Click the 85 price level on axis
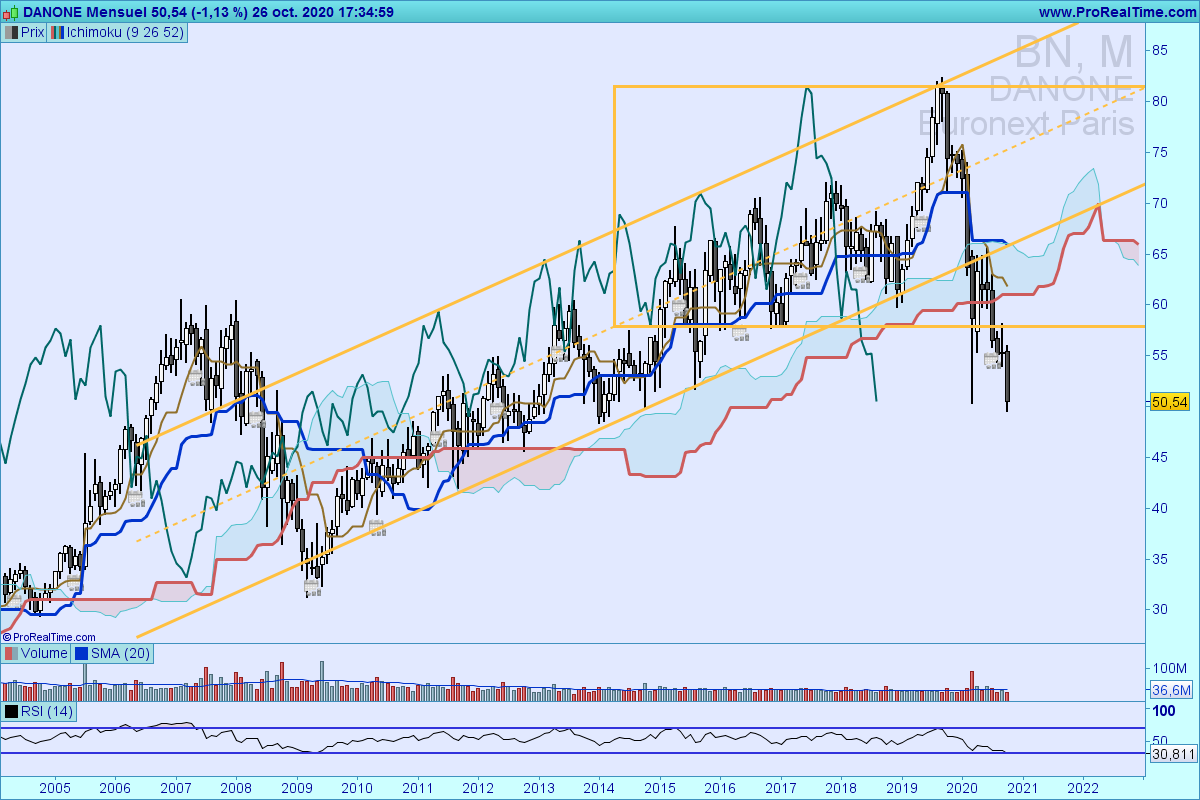 (1159, 49)
